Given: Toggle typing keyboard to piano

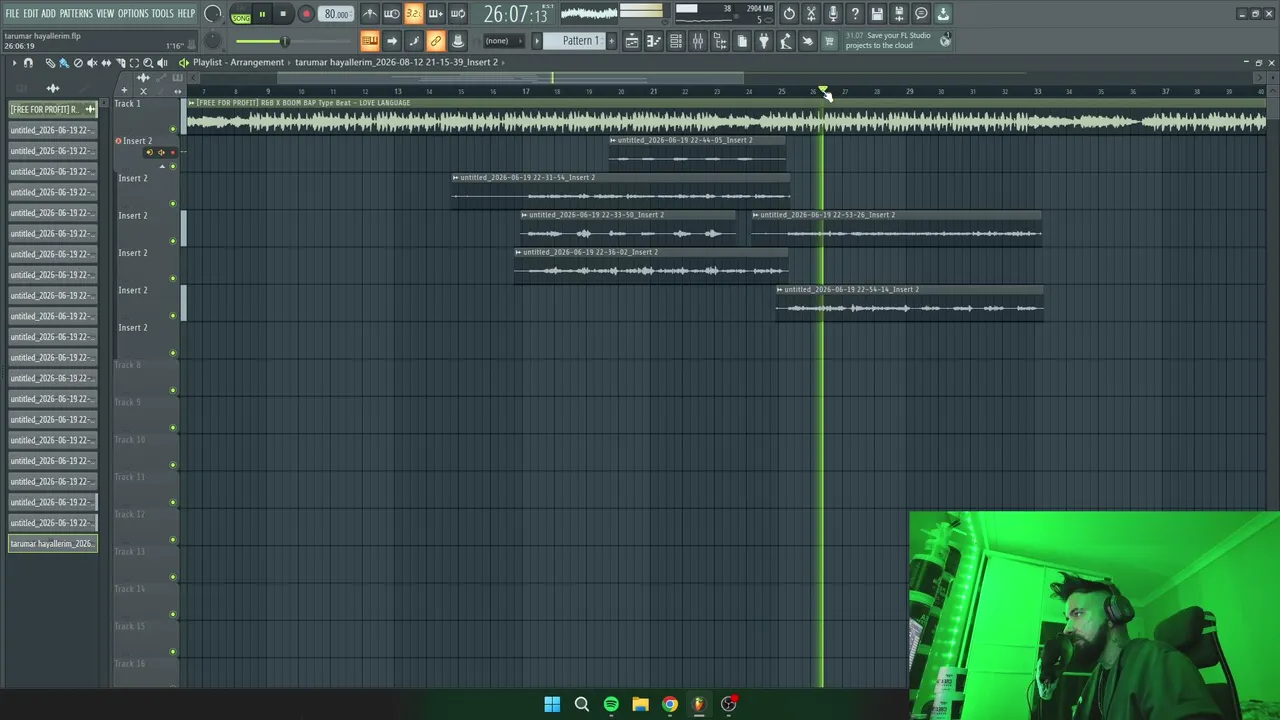Looking at the screenshot, I should click(370, 41).
